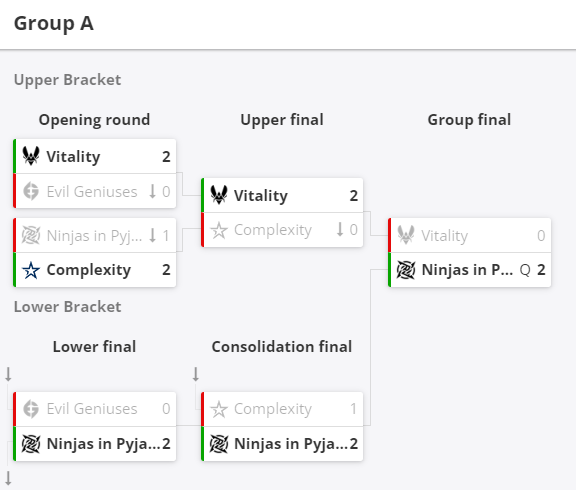Click drop-down arrow beside Evil Geniuses opening score

coord(152,191)
